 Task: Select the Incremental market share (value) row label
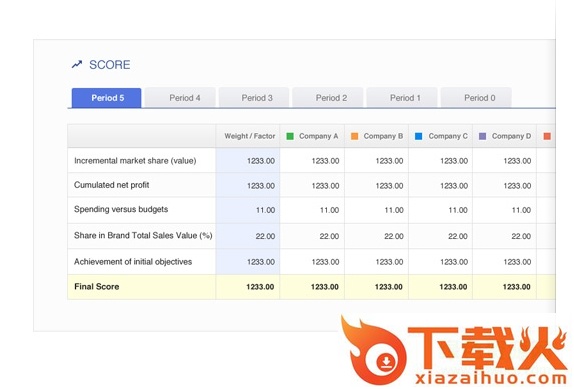click(135, 161)
